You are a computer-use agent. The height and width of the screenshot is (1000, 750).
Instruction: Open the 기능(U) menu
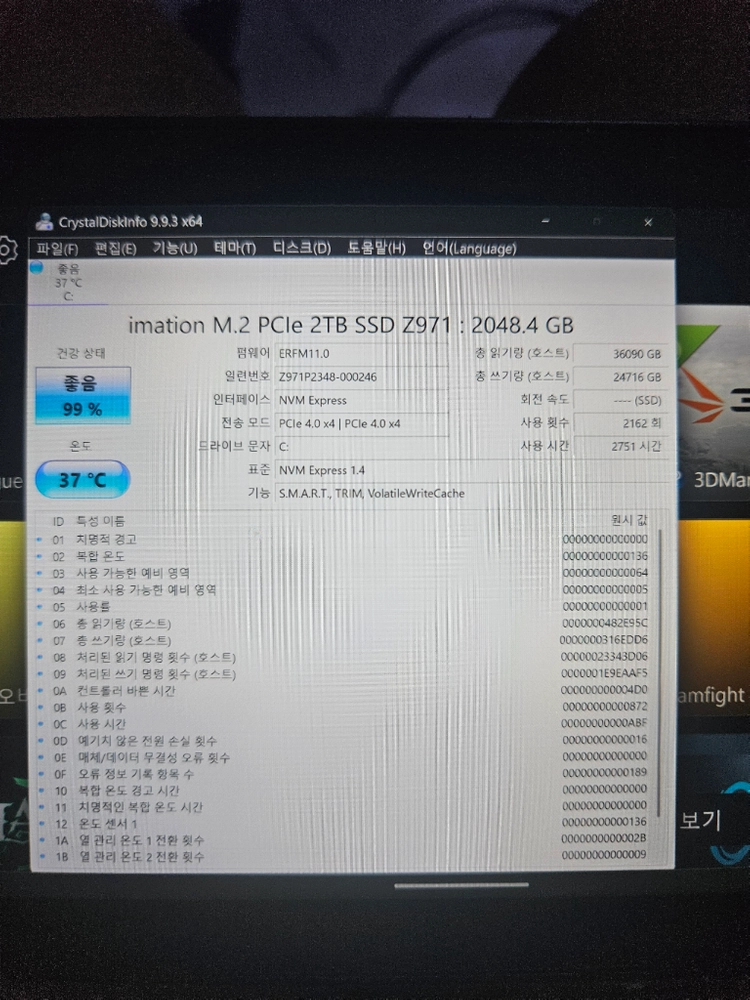(175, 248)
